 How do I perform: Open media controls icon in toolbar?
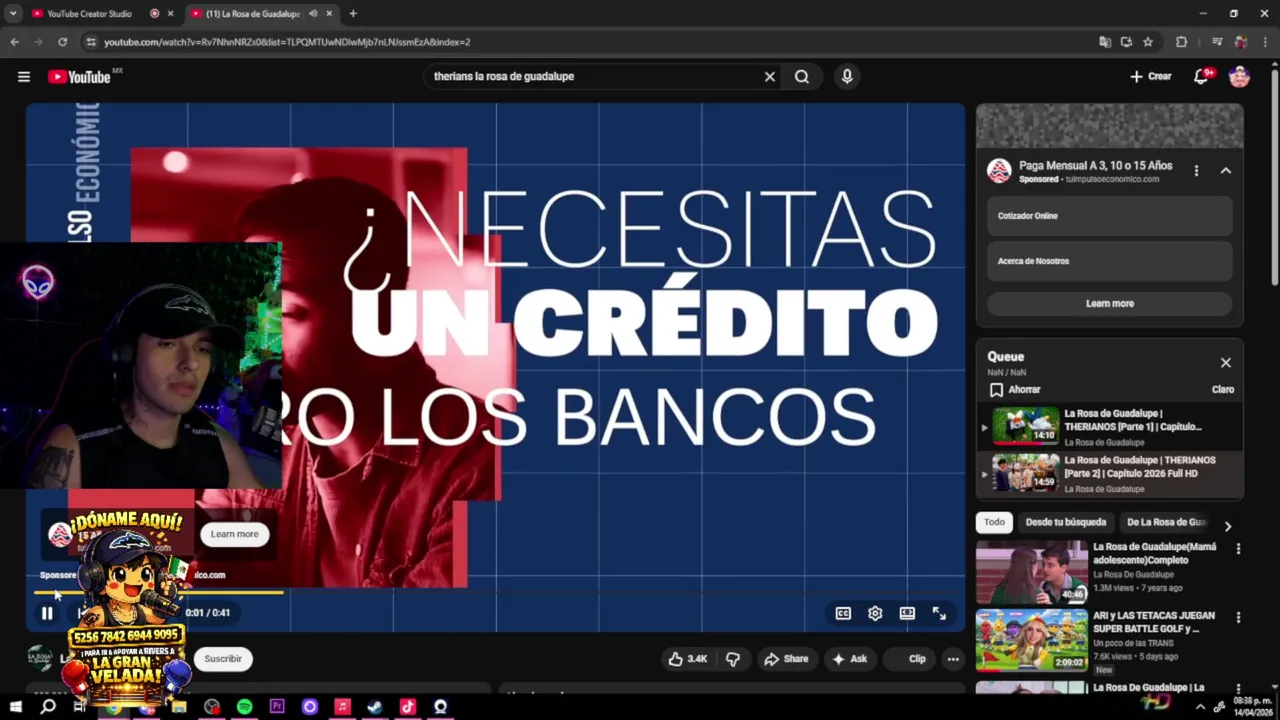(x=1217, y=42)
